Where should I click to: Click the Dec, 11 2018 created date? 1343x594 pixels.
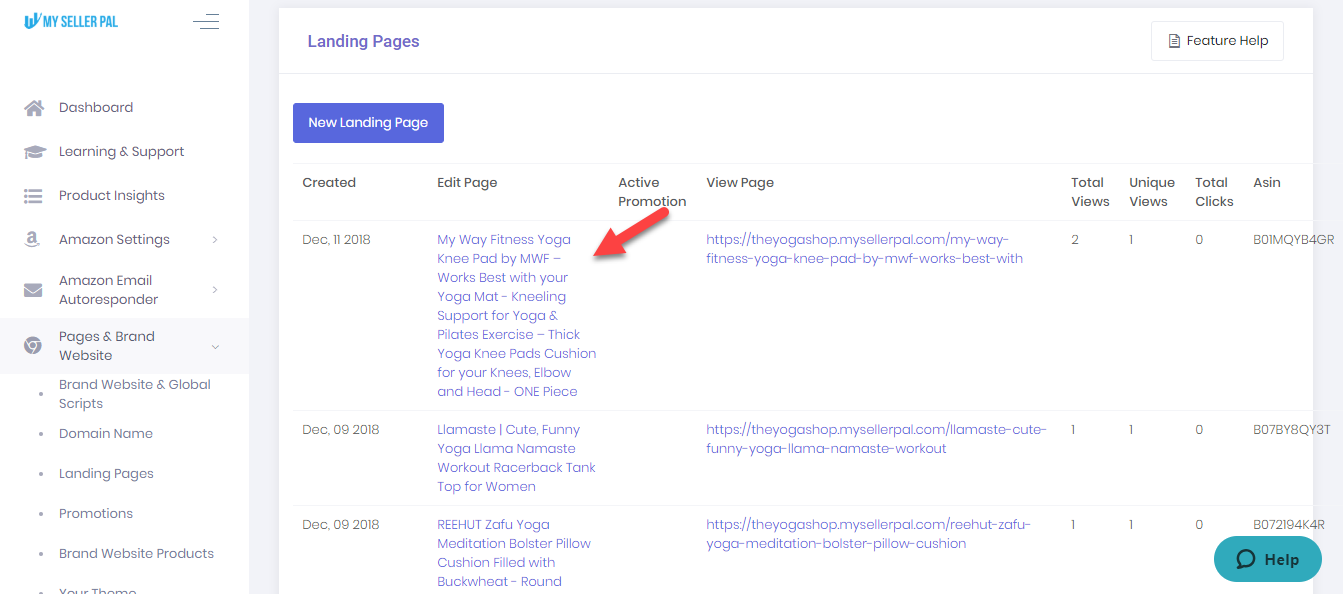click(337, 240)
